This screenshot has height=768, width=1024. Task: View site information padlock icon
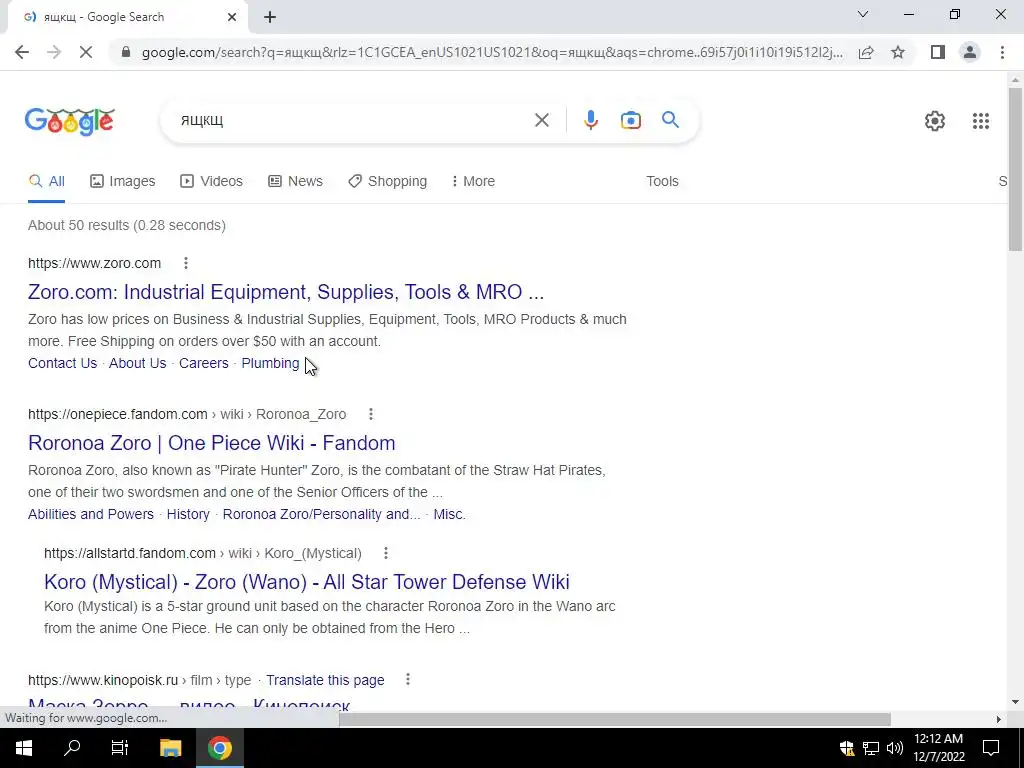[126, 52]
